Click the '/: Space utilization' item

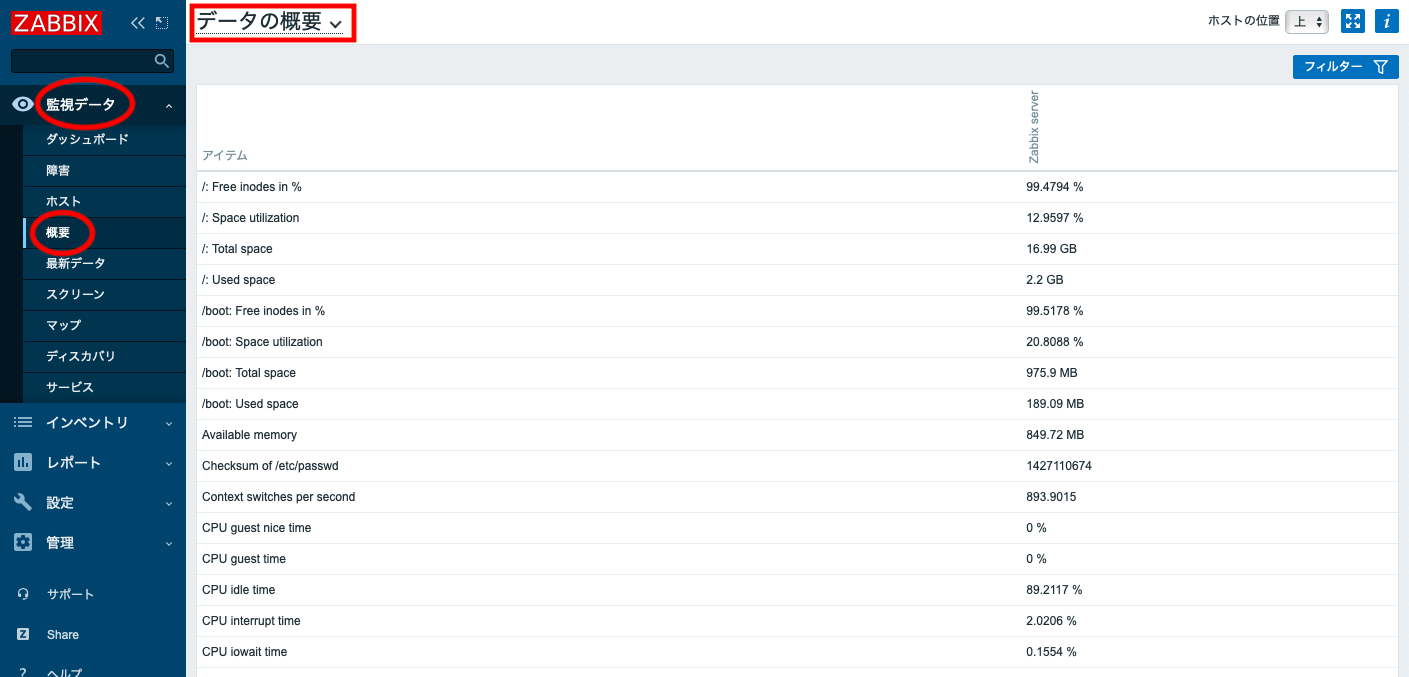click(x=251, y=218)
